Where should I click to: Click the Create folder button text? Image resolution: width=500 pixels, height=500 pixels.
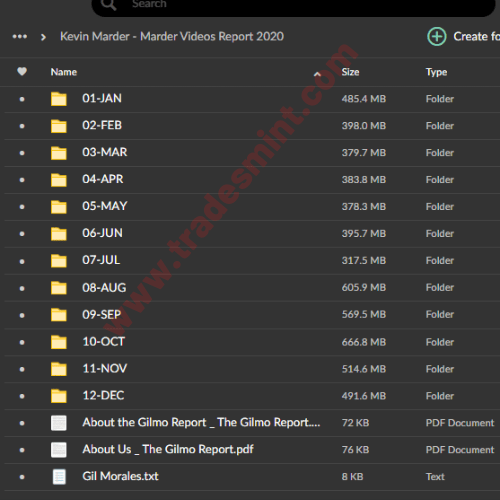coord(476,36)
